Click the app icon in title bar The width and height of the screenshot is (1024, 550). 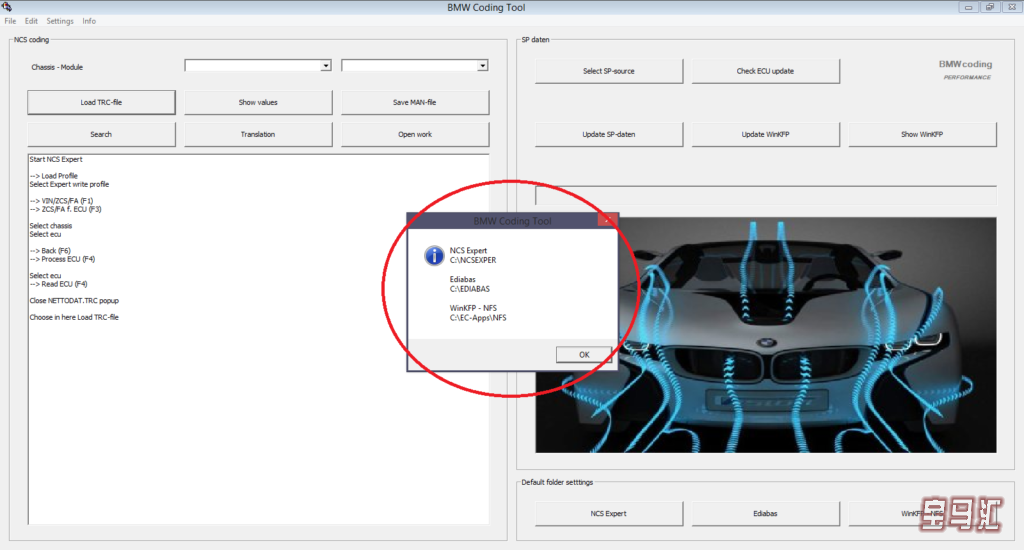7,7
